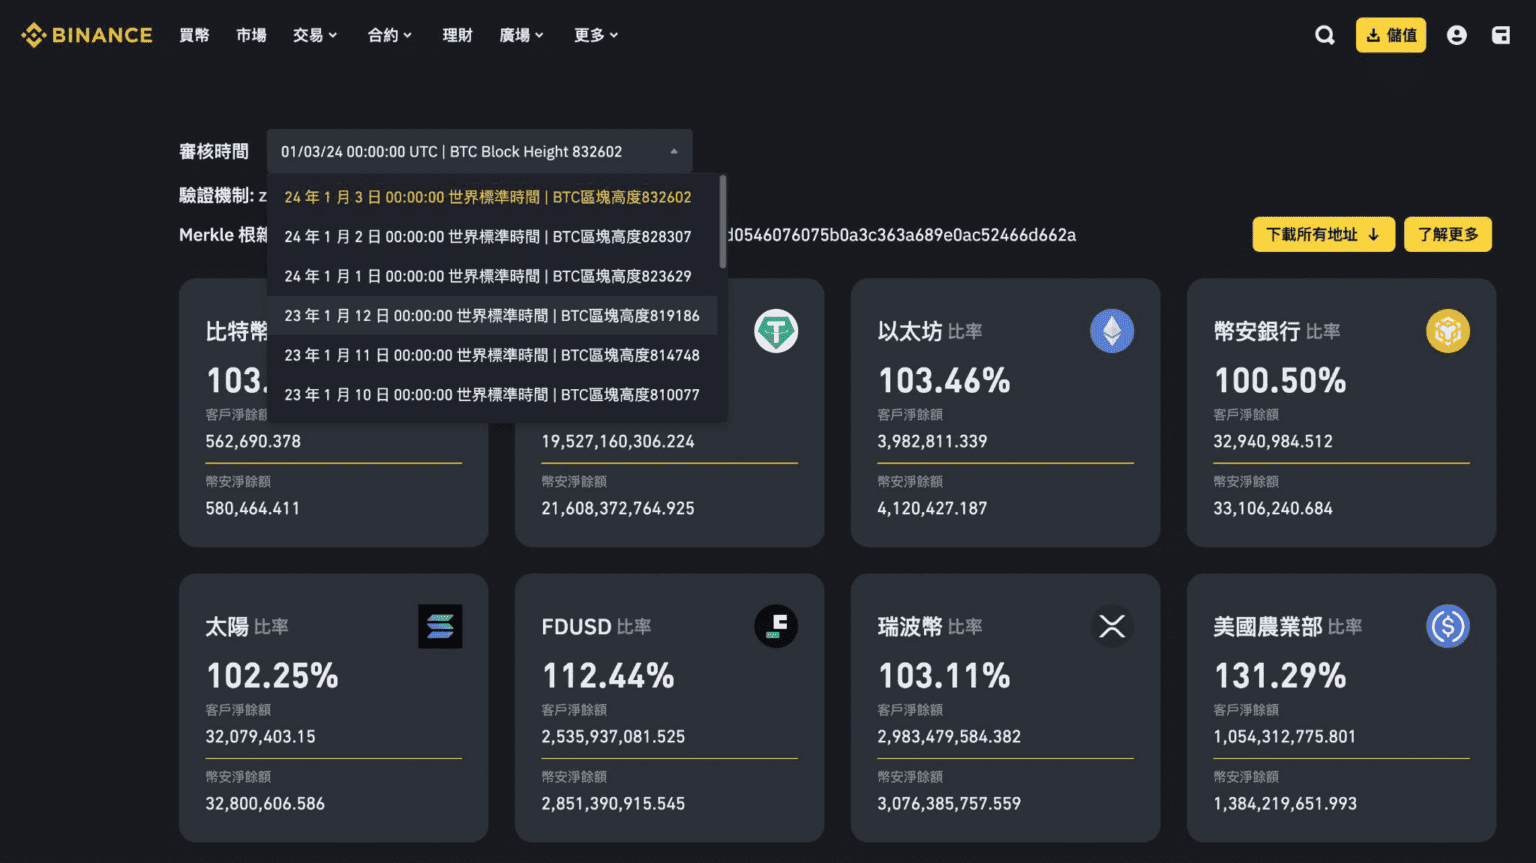This screenshot has height=863, width=1536.
Task: Click Binance balance 580,464.411
Action: [x=253, y=508]
